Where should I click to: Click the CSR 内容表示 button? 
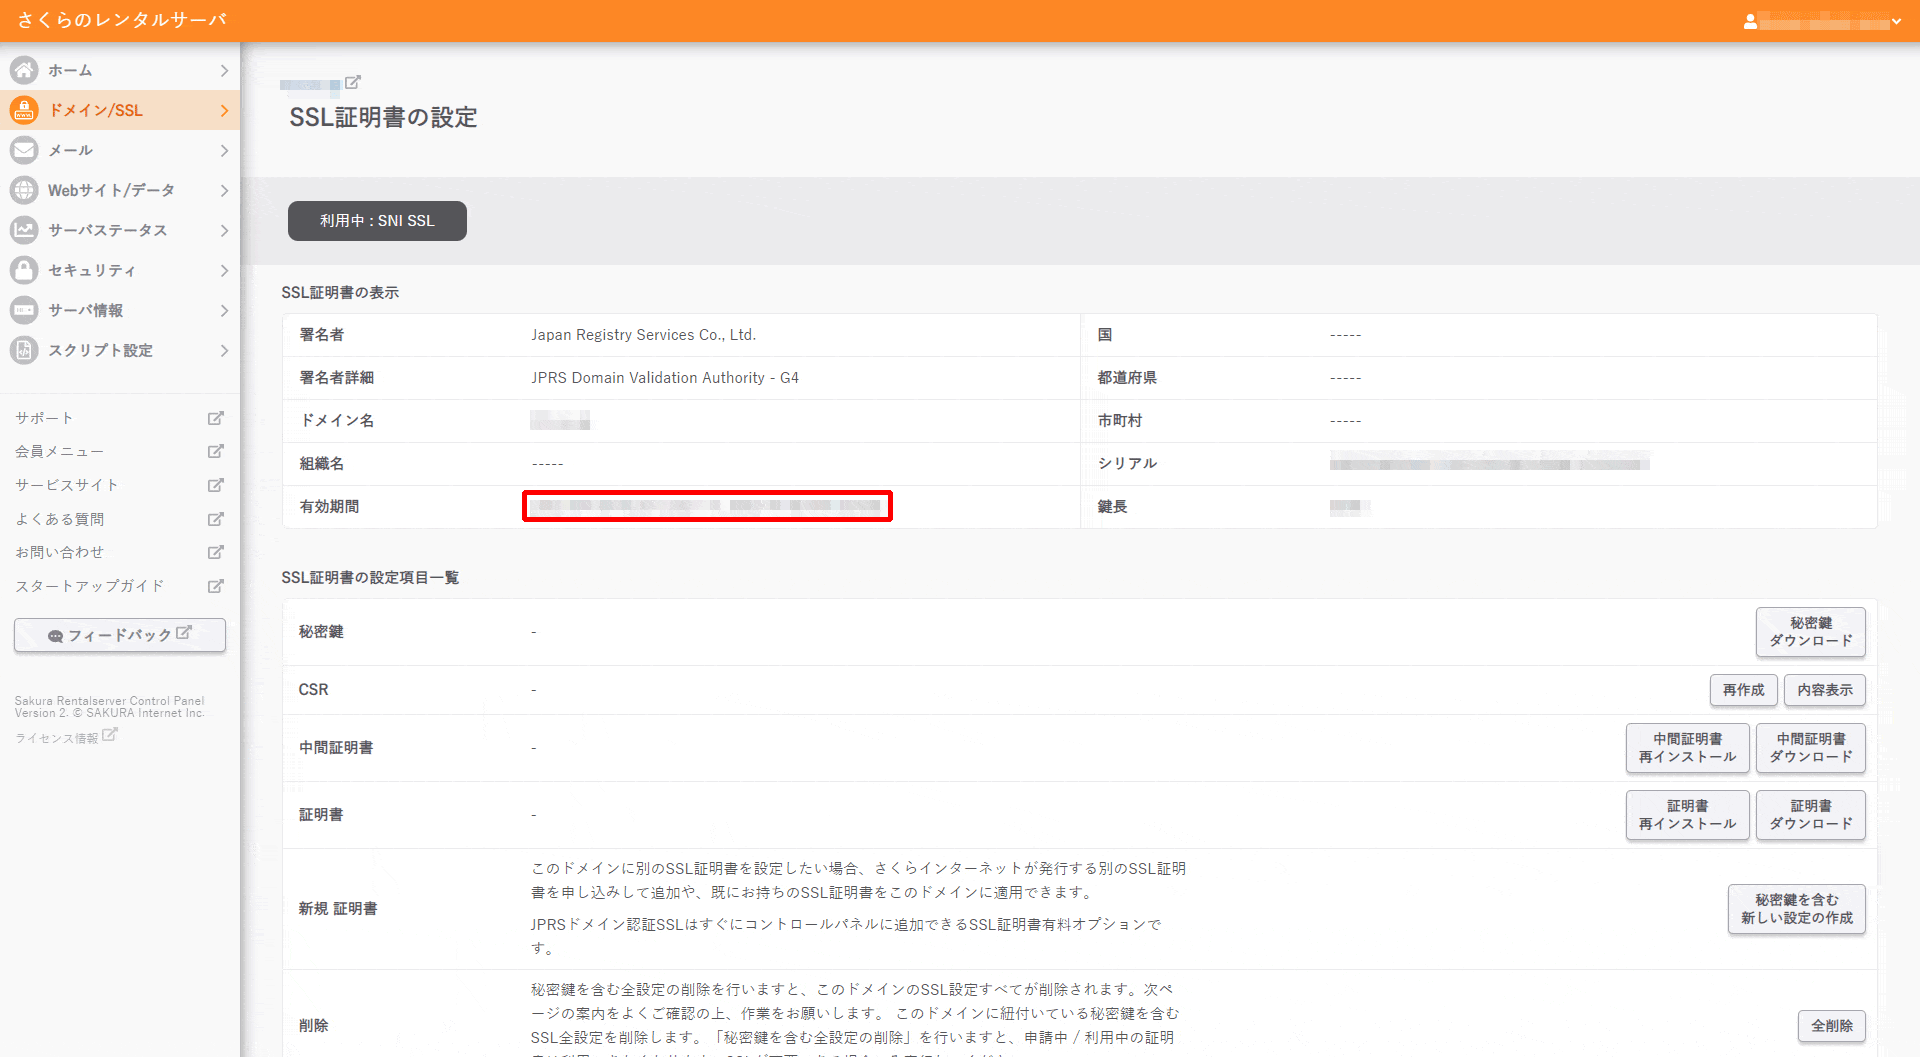click(1824, 690)
